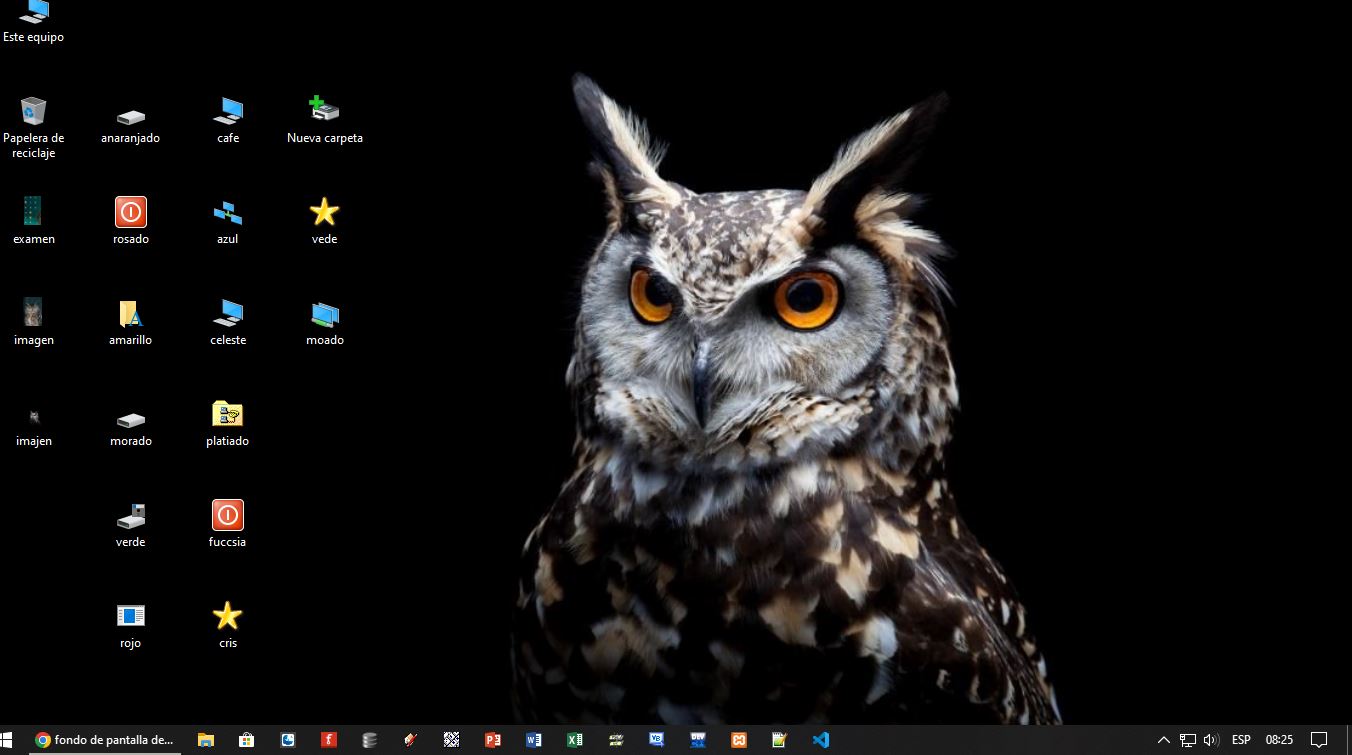The height and width of the screenshot is (755, 1352).
Task: Open Visual Studio Code from the taskbar
Action: (820, 740)
